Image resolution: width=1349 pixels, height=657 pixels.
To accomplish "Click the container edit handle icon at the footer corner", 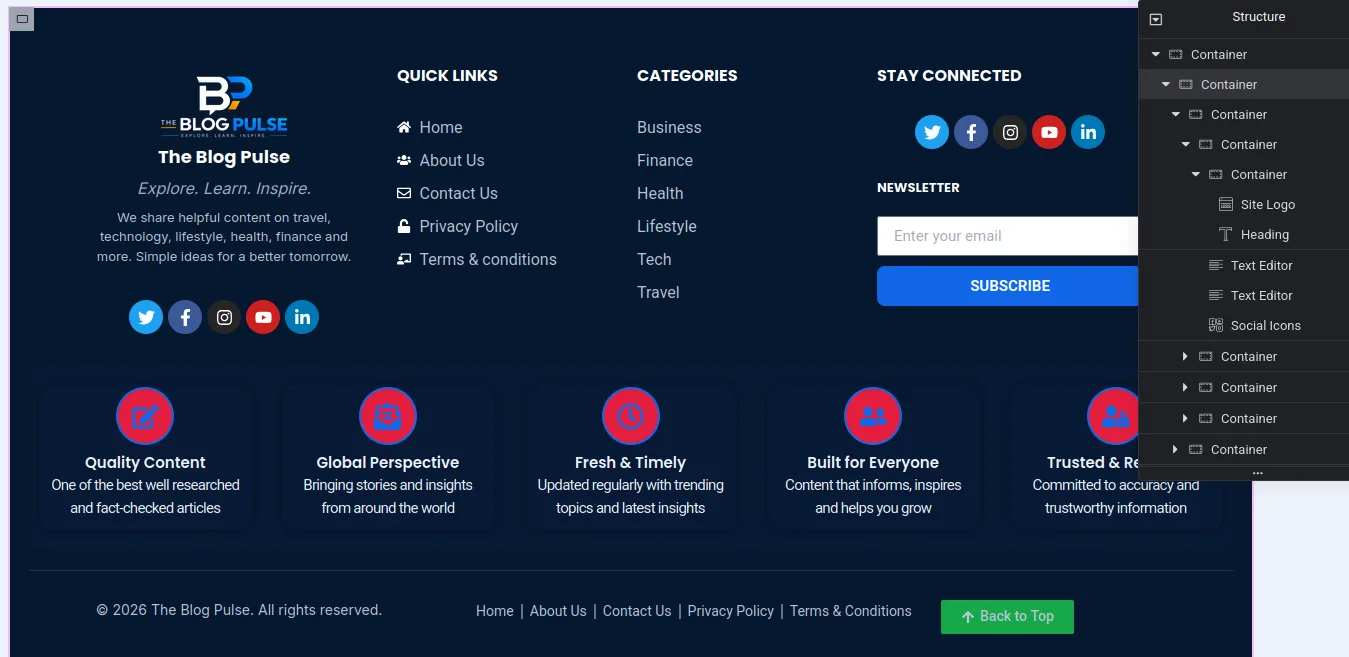I will coord(22,19).
